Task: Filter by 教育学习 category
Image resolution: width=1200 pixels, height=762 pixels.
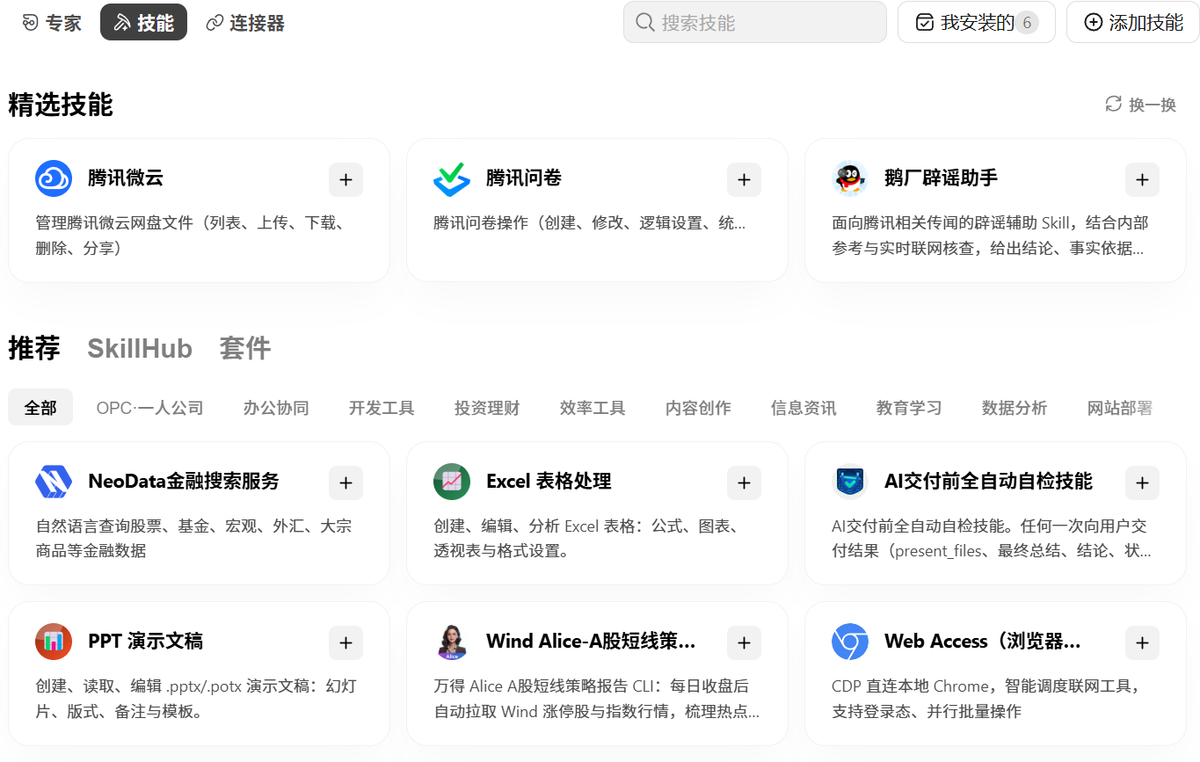Action: tap(909, 408)
